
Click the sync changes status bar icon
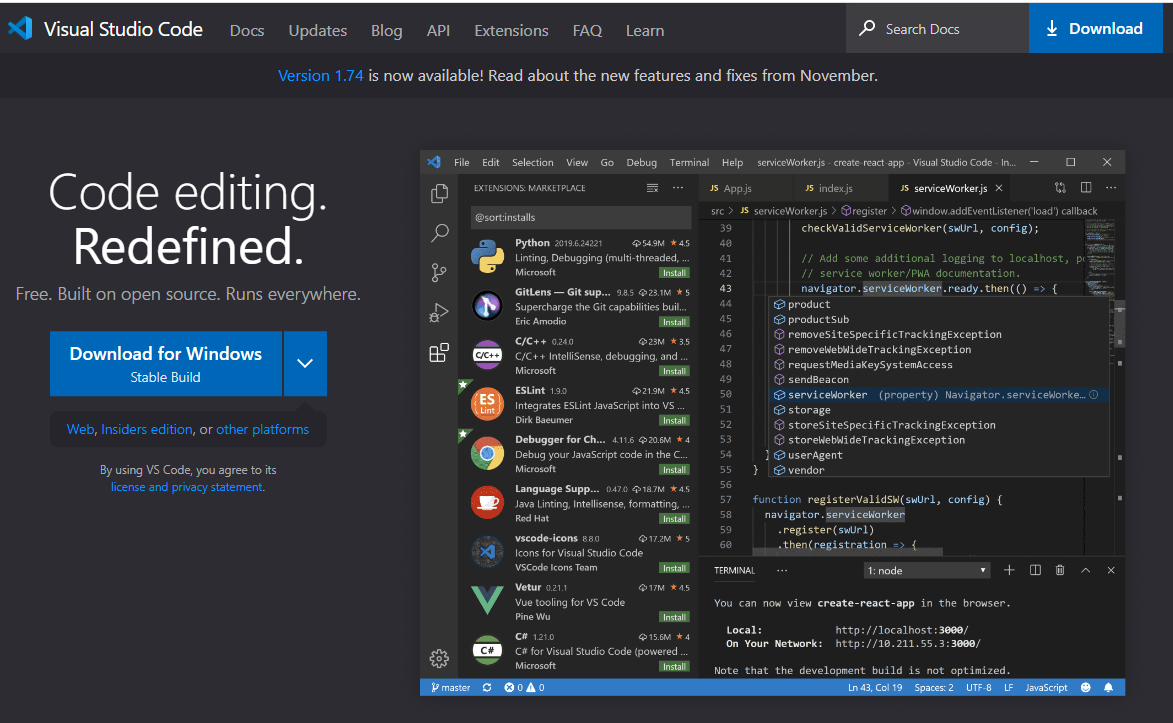(487, 687)
